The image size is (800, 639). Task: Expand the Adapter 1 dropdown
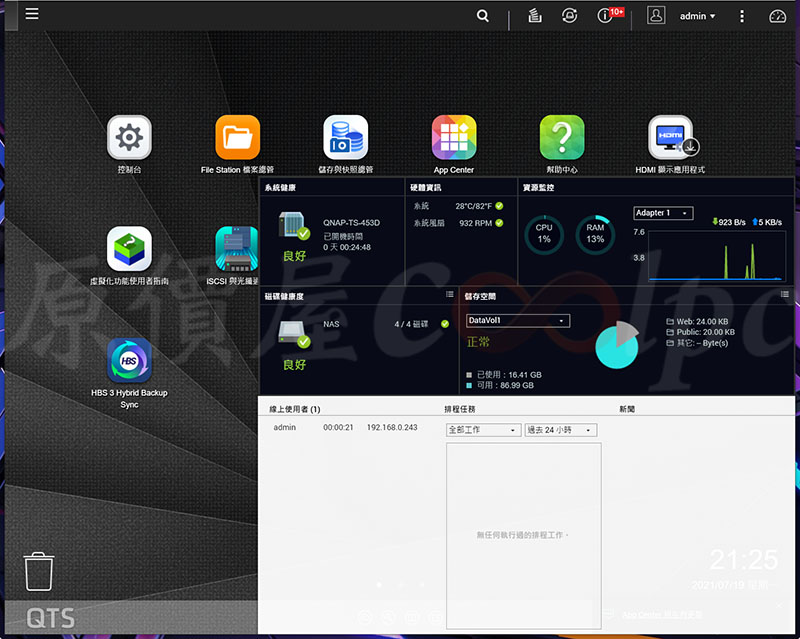pyautogui.click(x=663, y=213)
